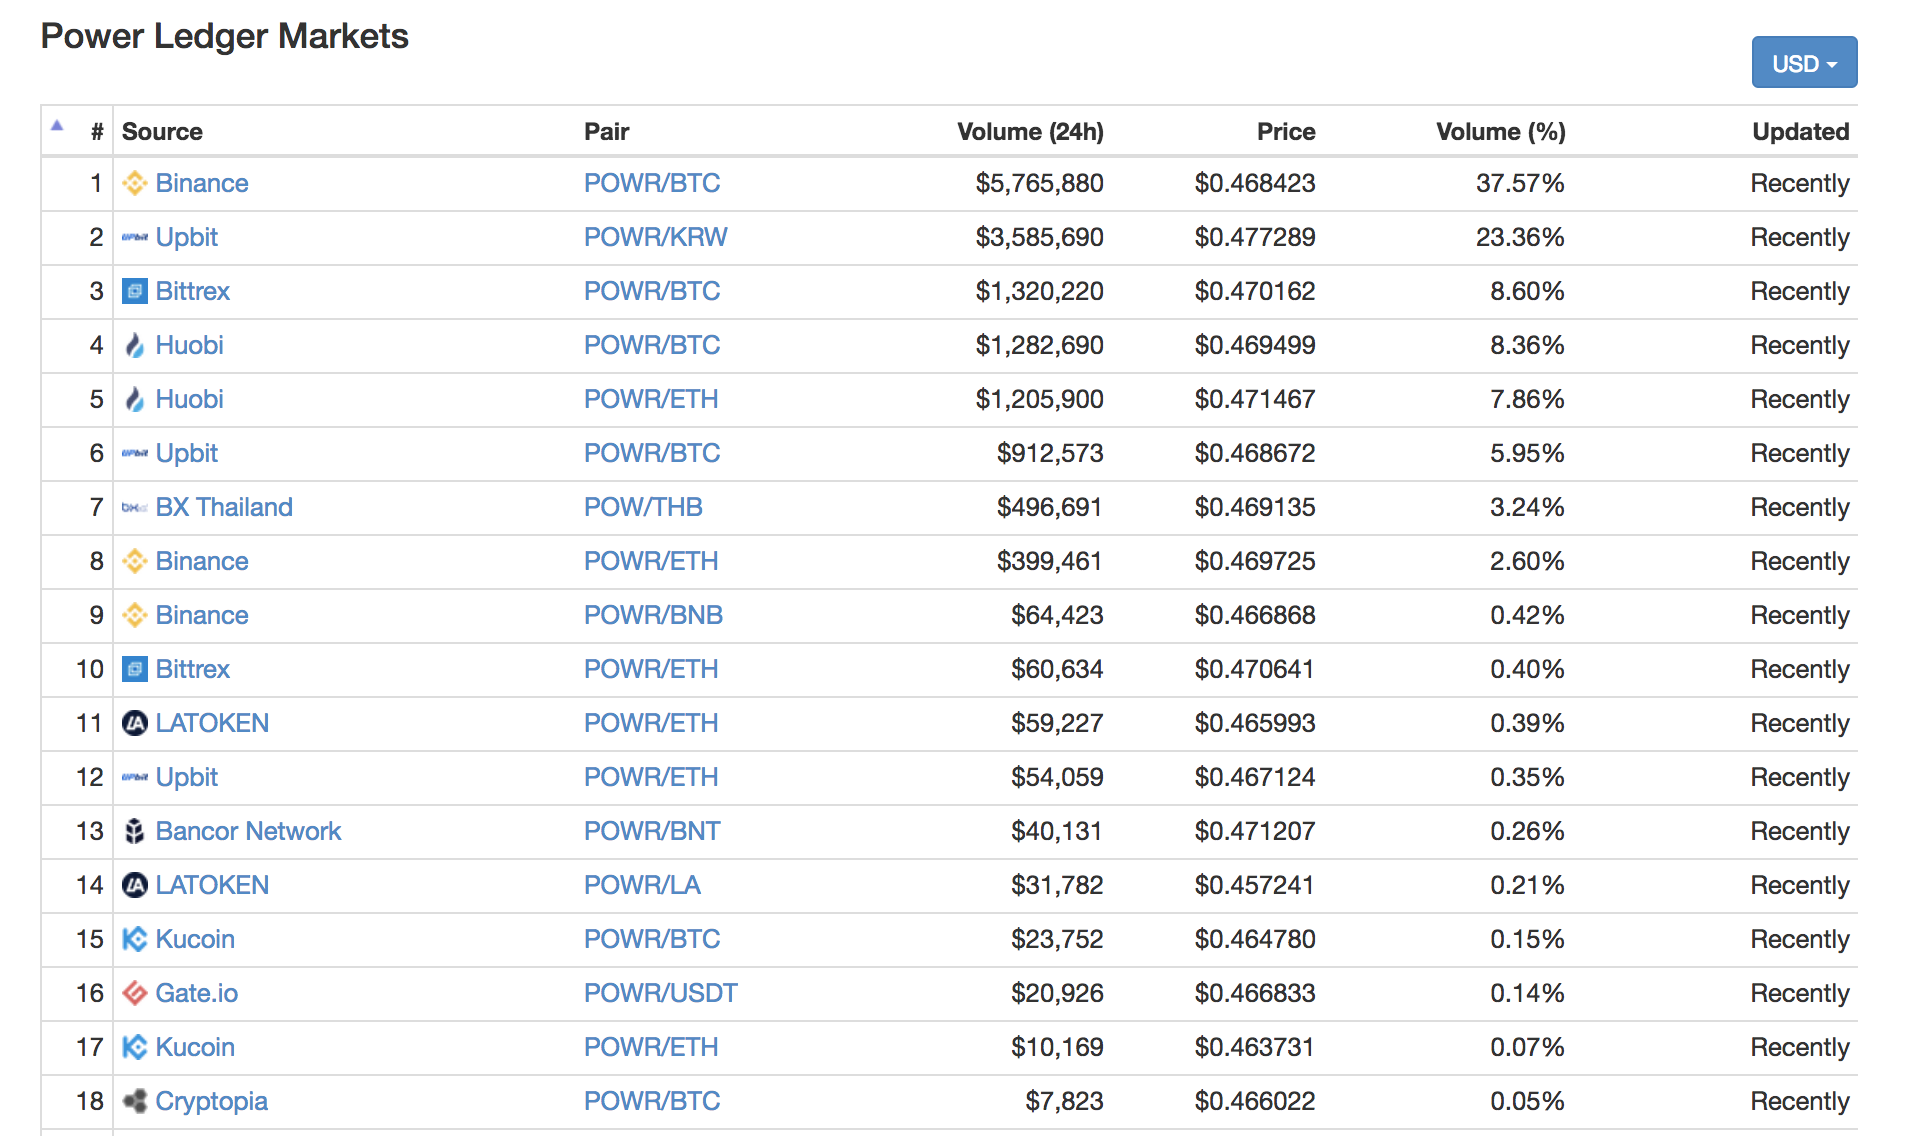This screenshot has height=1136, width=1914.
Task: Open POWR/KRW pair link
Action: point(655,237)
